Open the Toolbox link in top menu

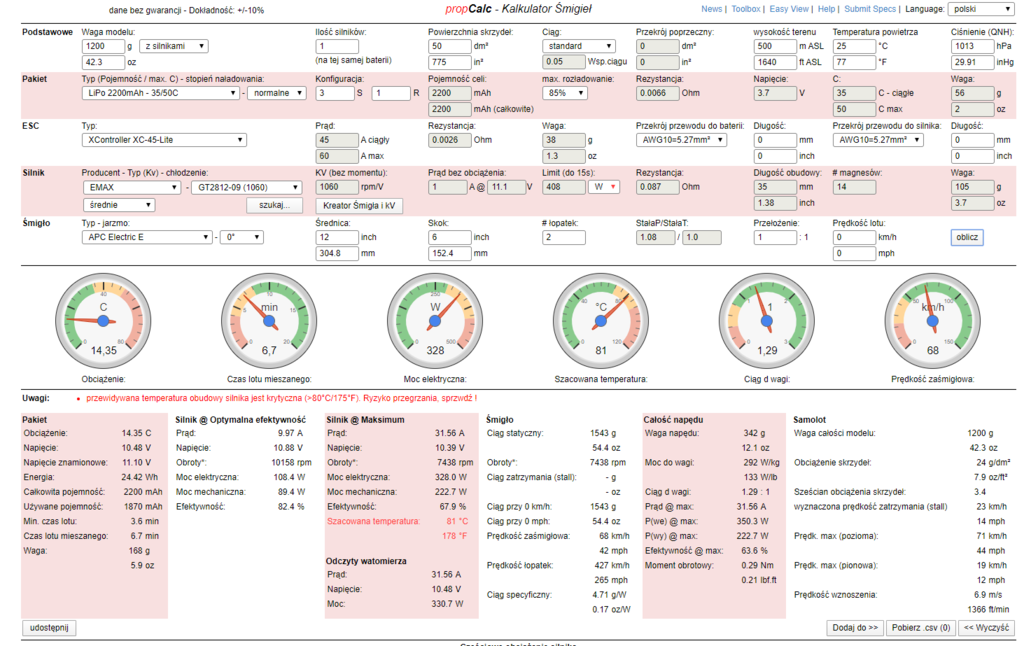tap(746, 9)
